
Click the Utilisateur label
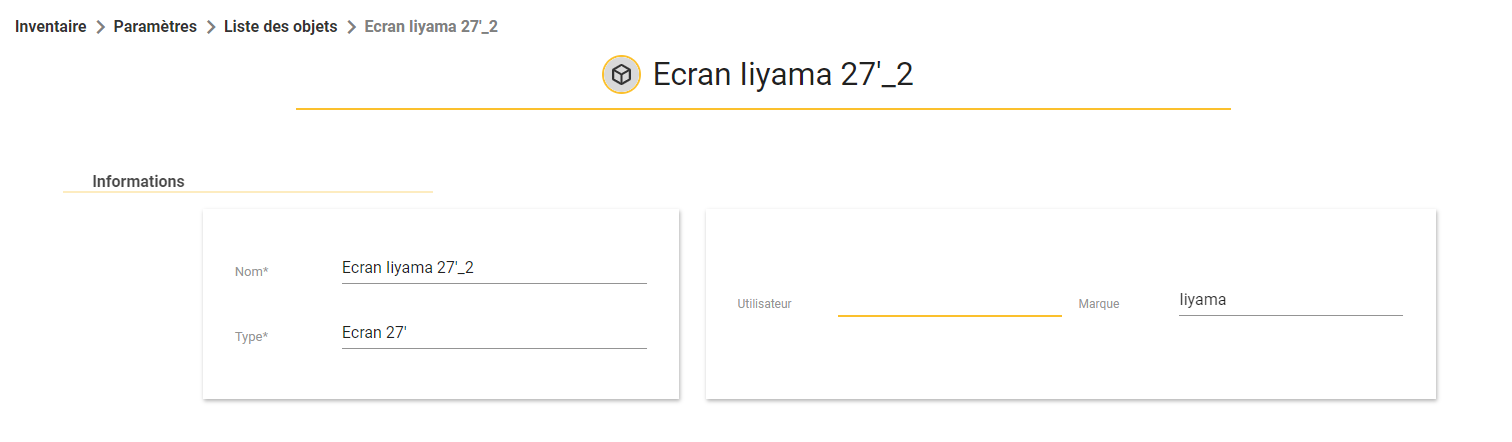(764, 304)
